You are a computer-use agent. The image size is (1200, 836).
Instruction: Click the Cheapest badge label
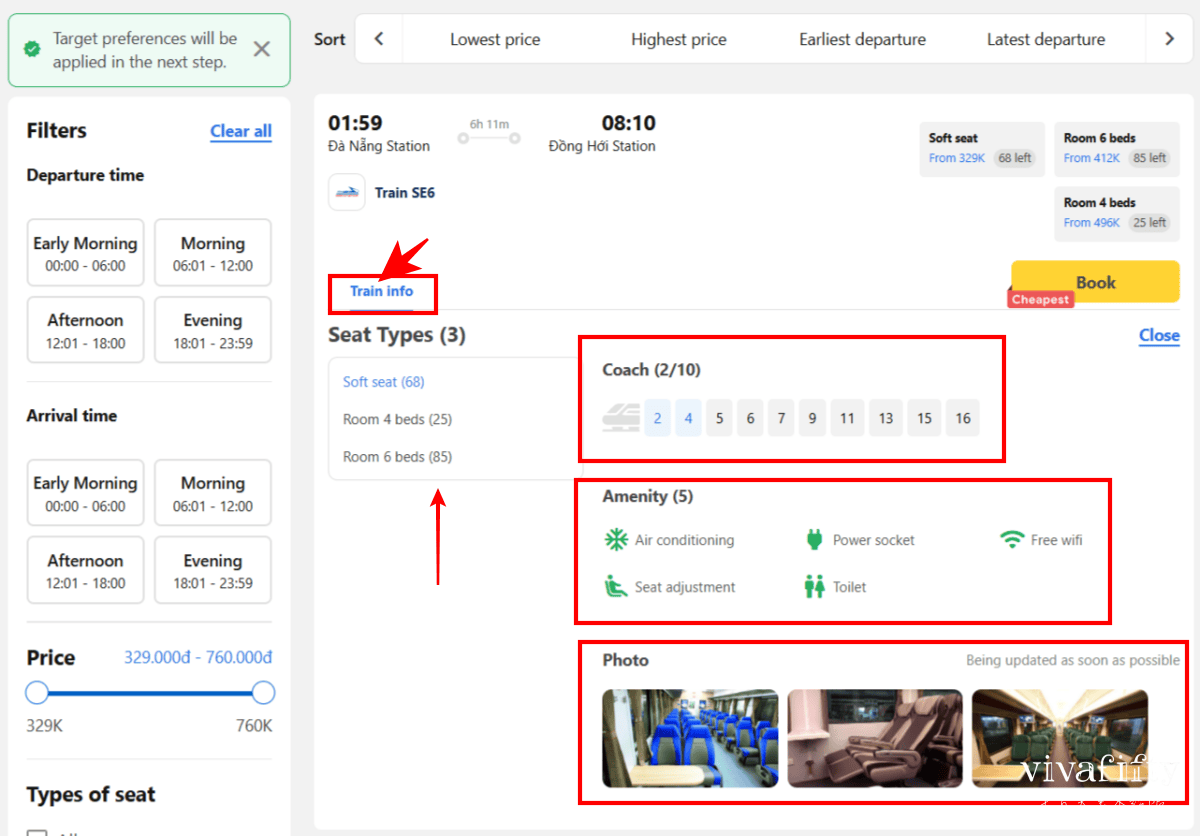click(x=1040, y=299)
